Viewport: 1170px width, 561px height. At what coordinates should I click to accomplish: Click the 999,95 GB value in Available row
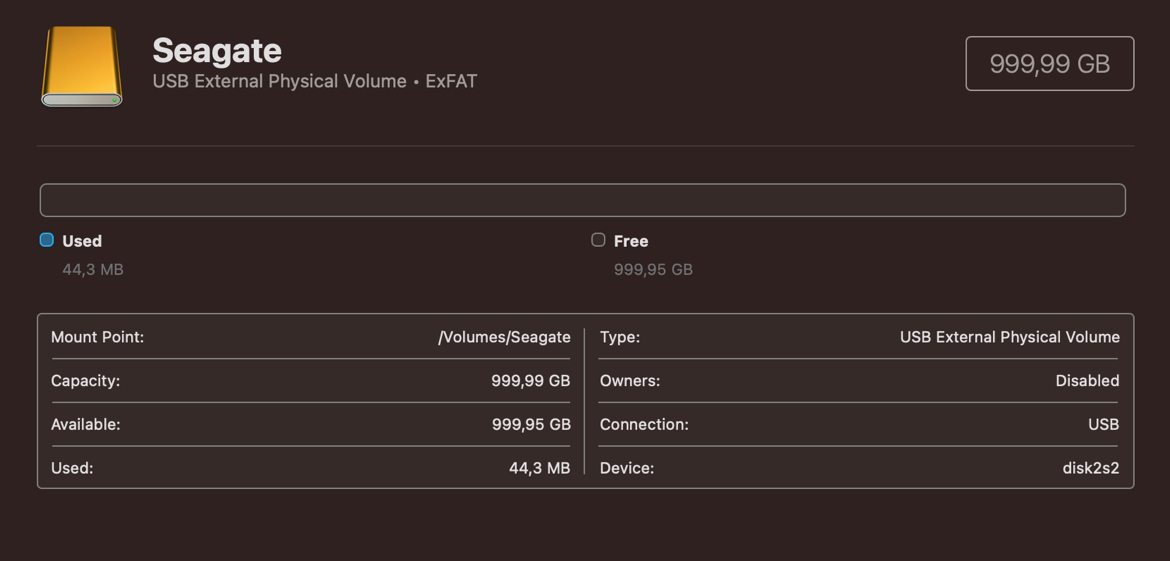(531, 424)
